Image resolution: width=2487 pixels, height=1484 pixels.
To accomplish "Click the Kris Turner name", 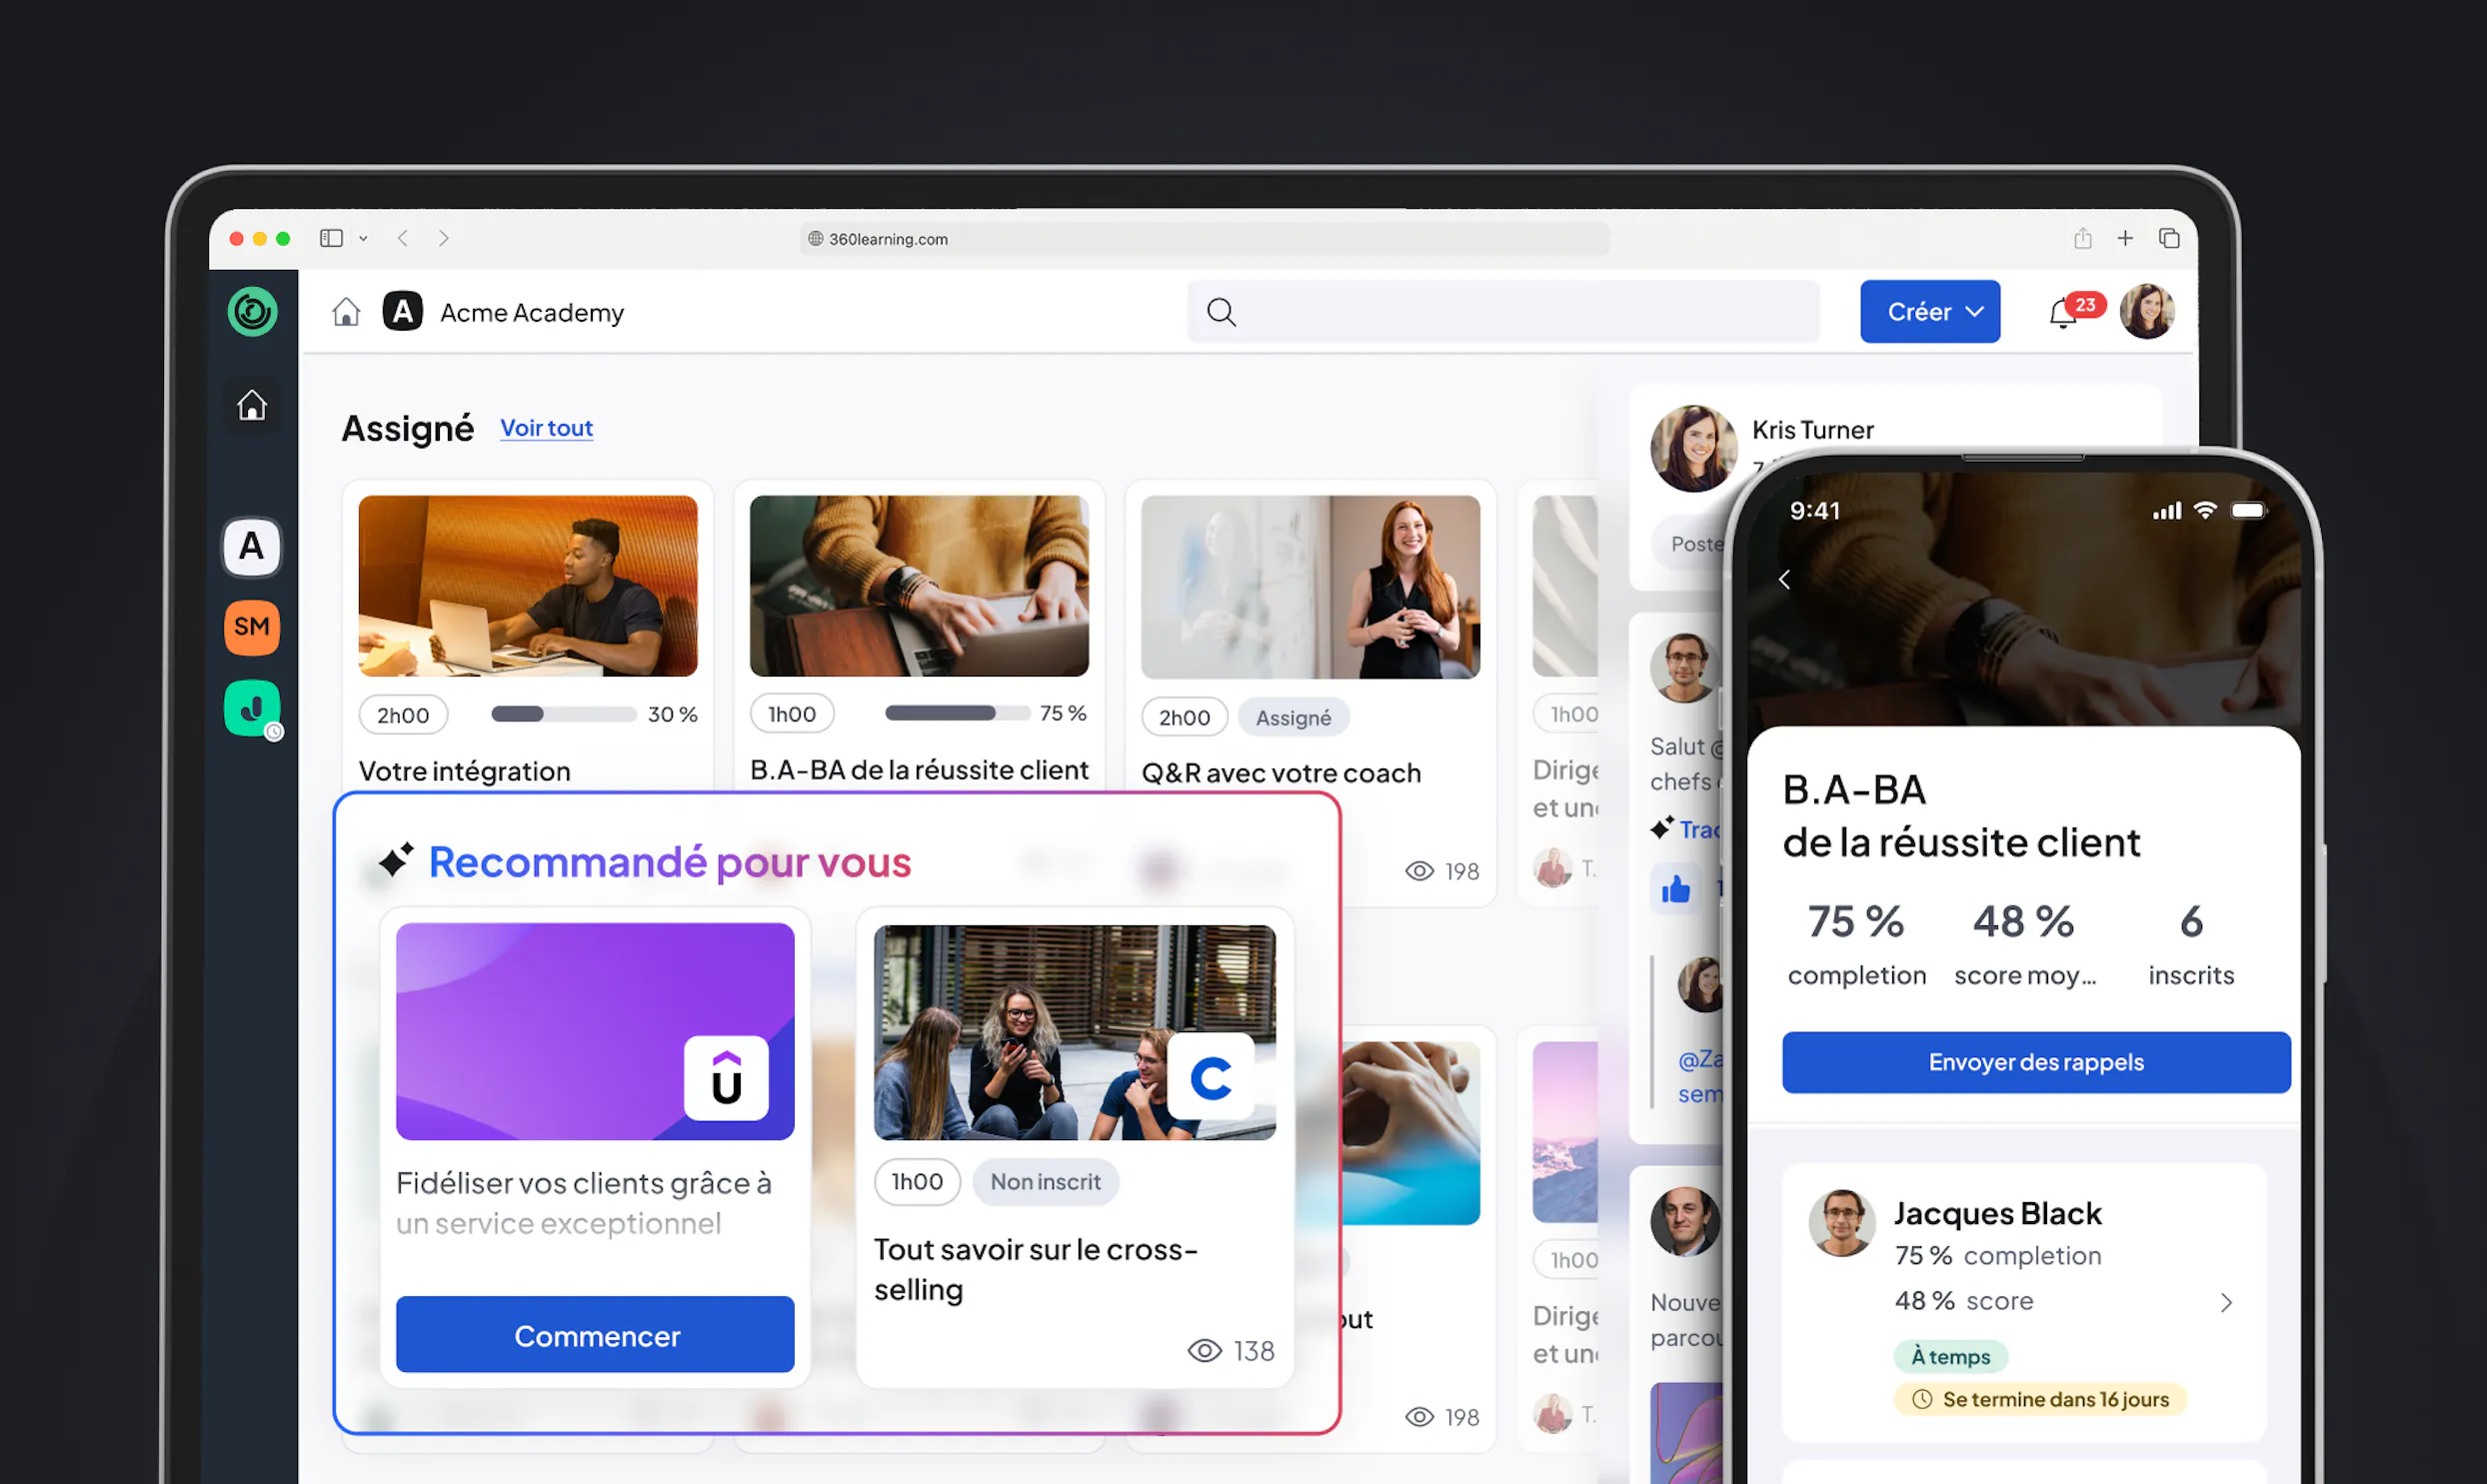I will click(x=1813, y=430).
